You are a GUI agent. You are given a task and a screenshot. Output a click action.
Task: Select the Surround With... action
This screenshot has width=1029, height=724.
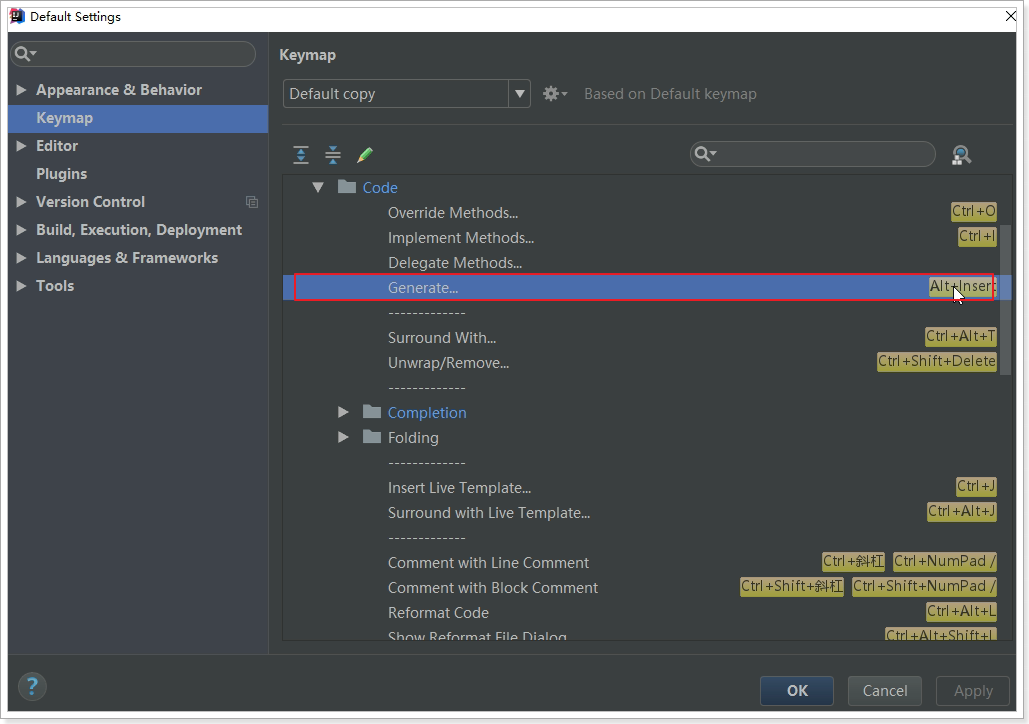point(441,337)
